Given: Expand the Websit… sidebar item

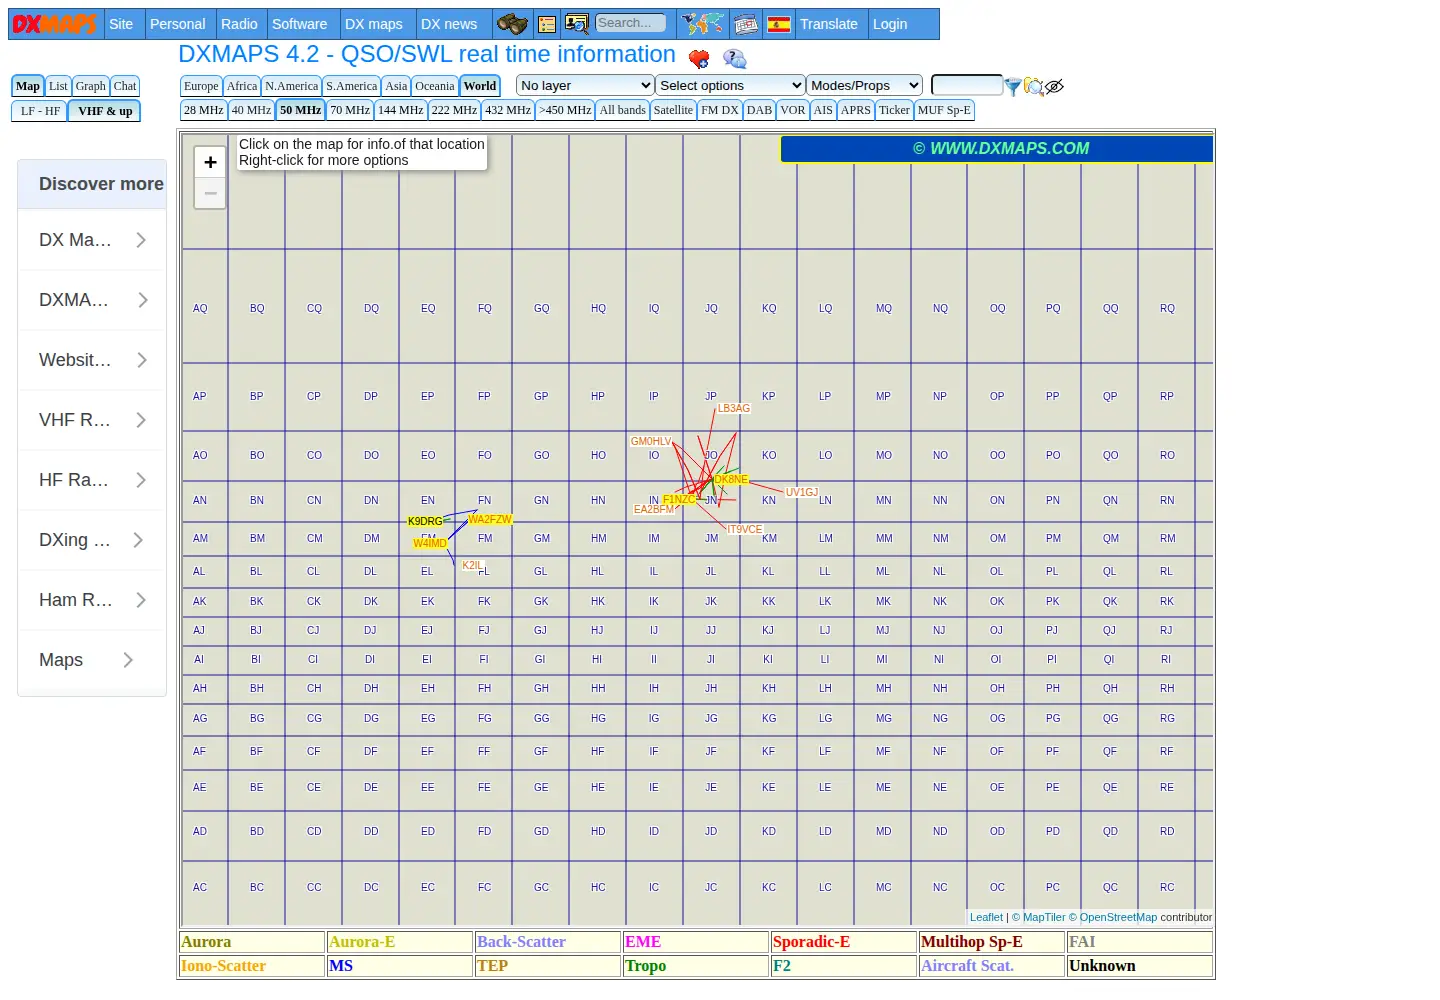Looking at the screenshot, I should (x=92, y=360).
